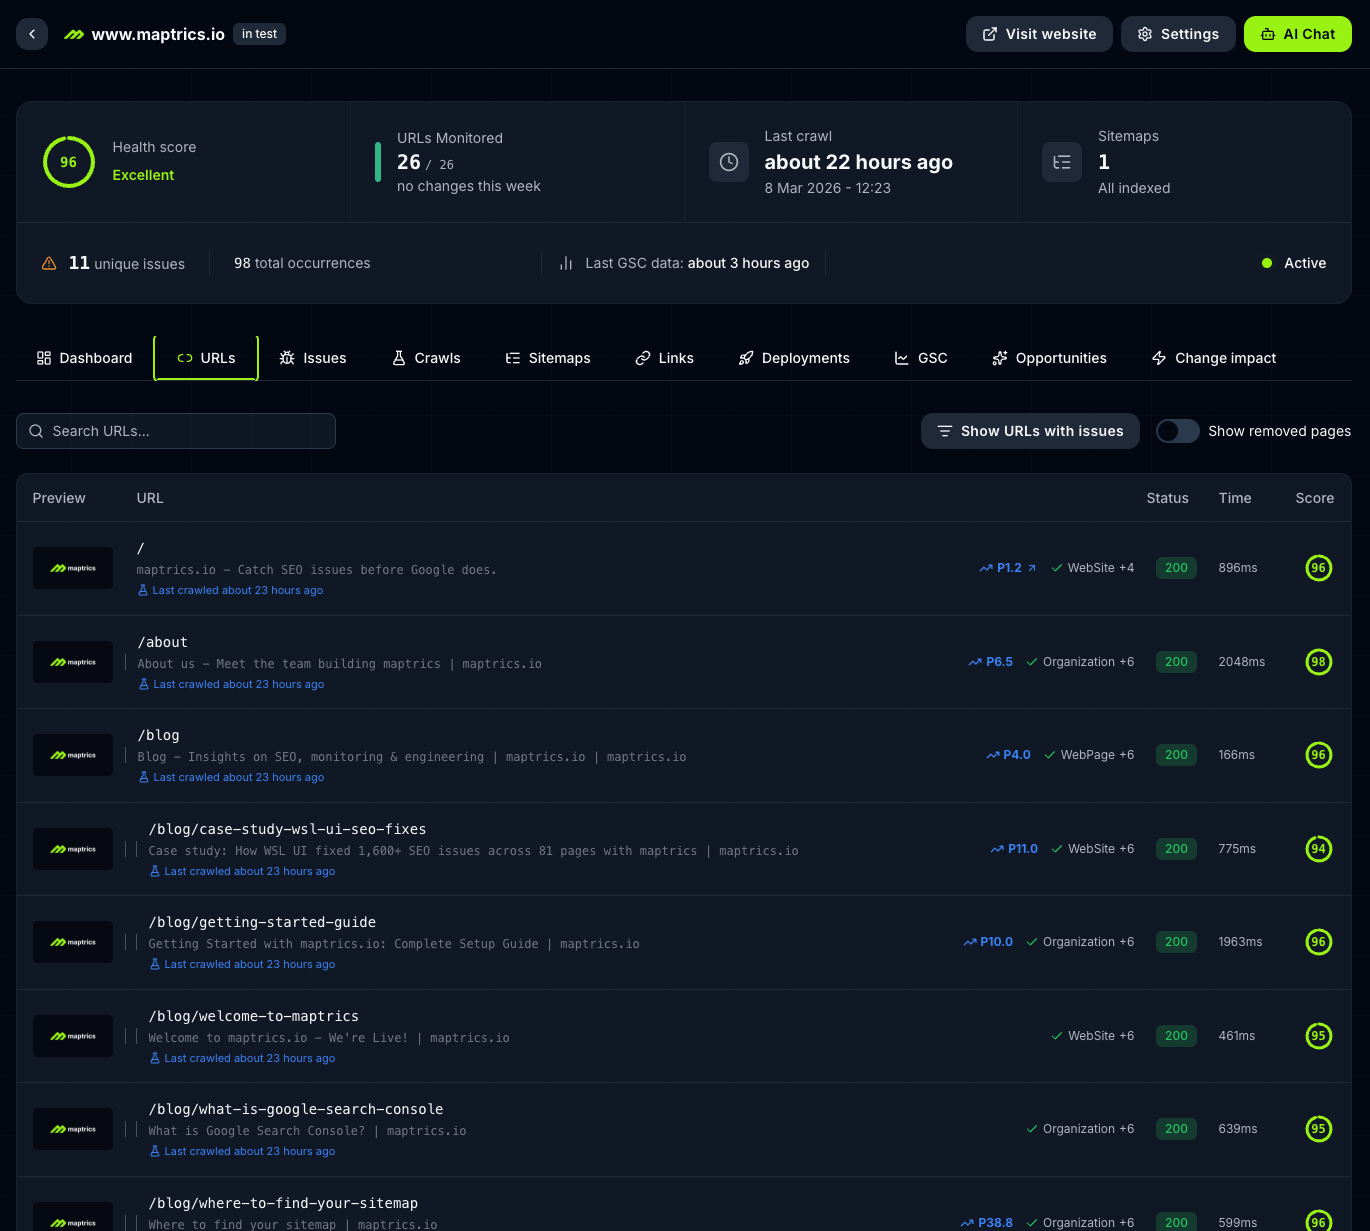
Task: Open the Deployments tab
Action: (794, 358)
